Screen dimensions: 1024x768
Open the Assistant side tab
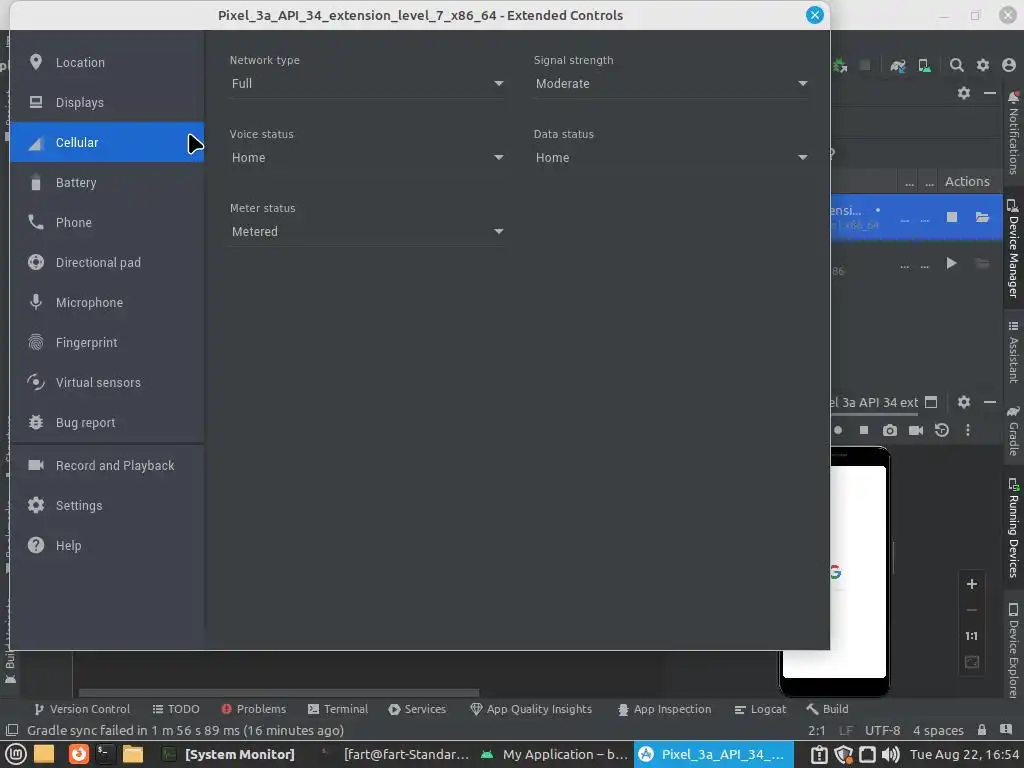(x=1013, y=351)
